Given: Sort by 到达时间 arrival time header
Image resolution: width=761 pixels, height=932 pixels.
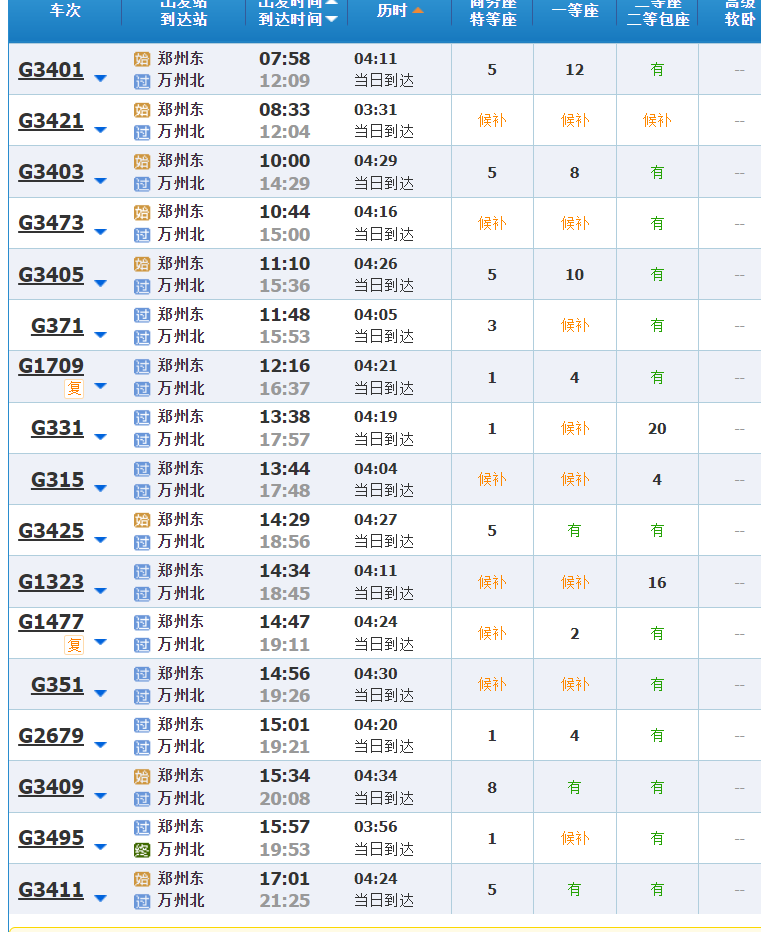Looking at the screenshot, I should (297, 19).
